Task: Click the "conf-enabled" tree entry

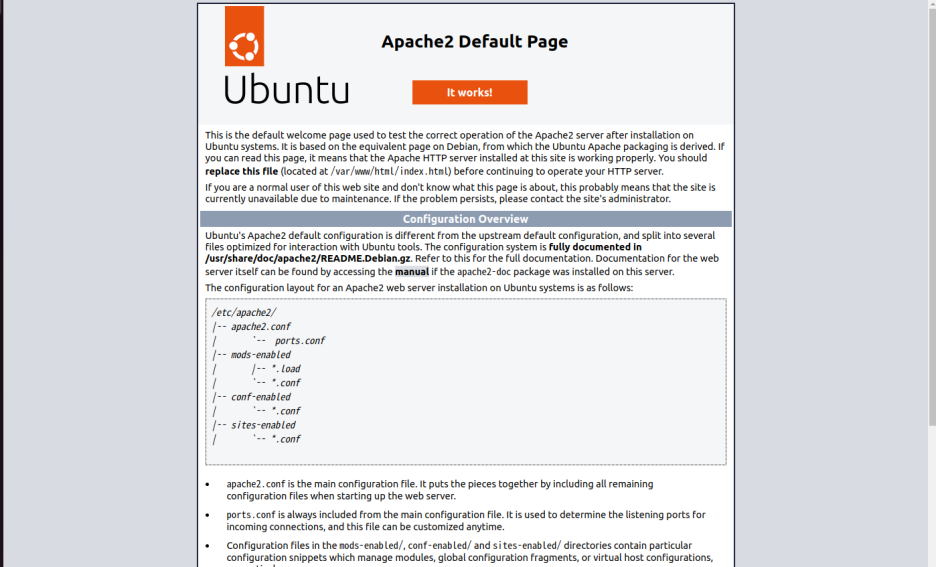Action: click(x=261, y=397)
